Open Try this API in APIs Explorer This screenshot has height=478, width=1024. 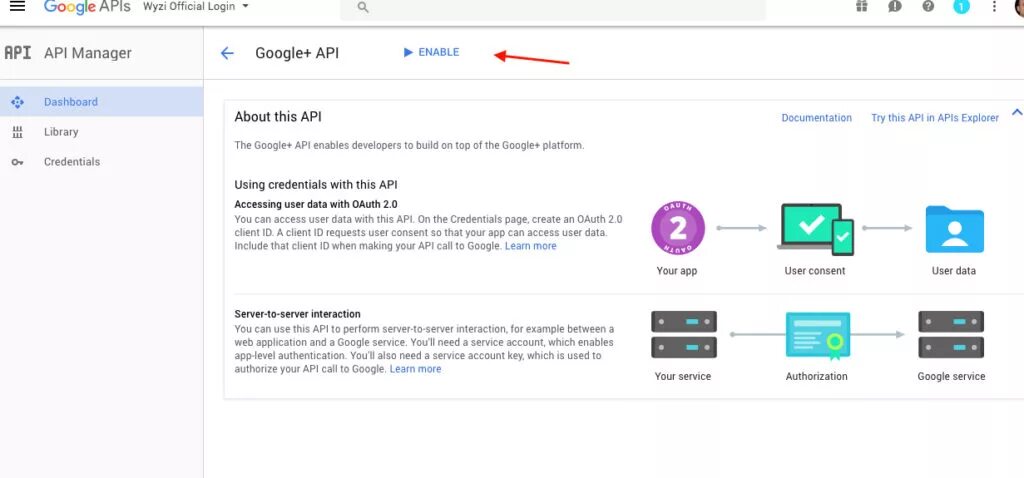click(935, 118)
